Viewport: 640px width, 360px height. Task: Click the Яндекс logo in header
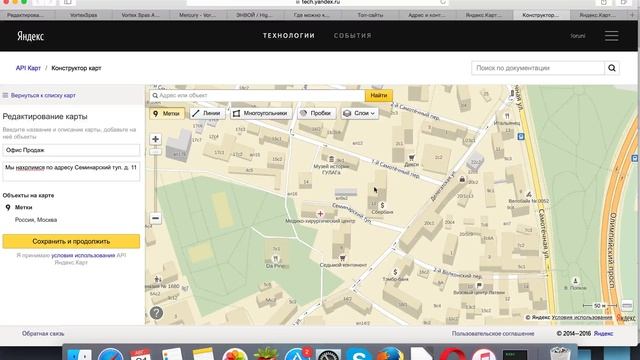30,36
